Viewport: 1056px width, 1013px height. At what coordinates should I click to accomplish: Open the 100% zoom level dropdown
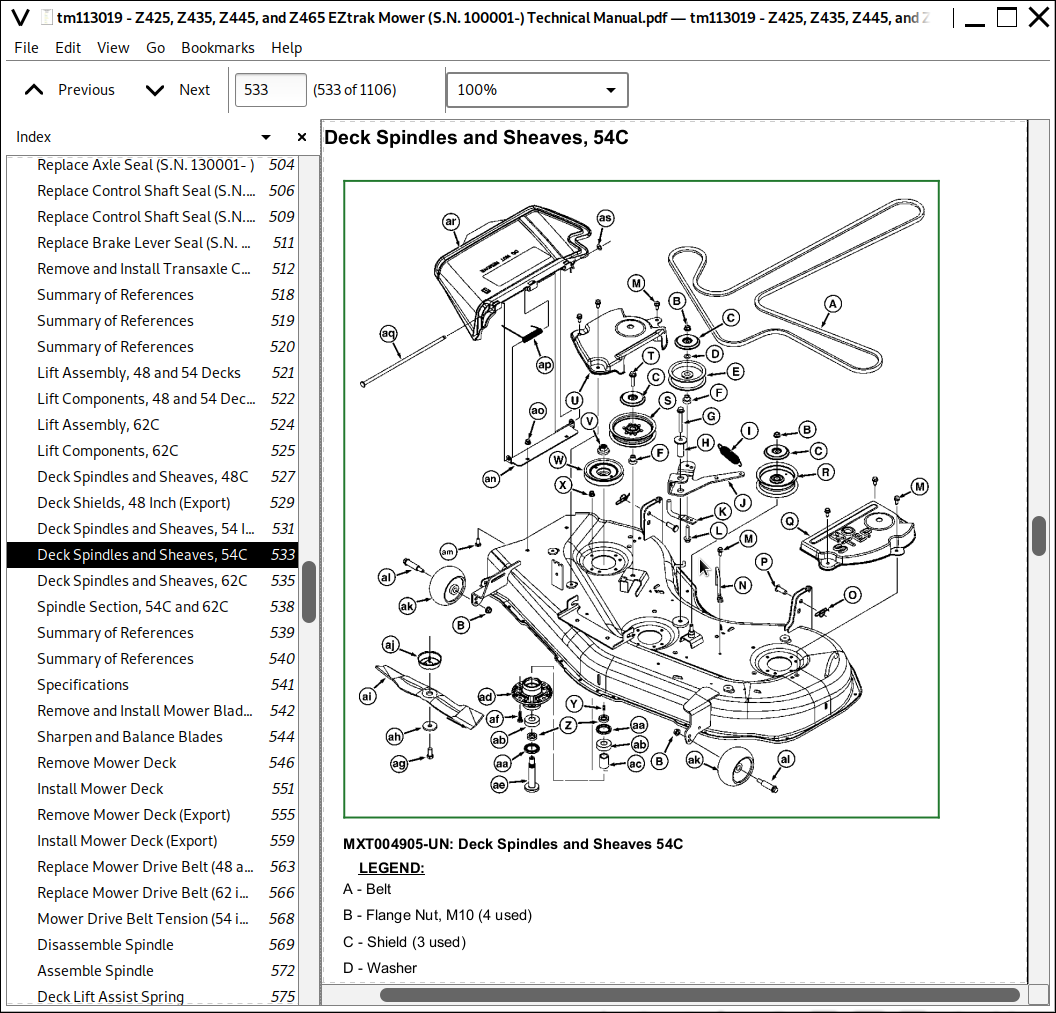[x=537, y=90]
